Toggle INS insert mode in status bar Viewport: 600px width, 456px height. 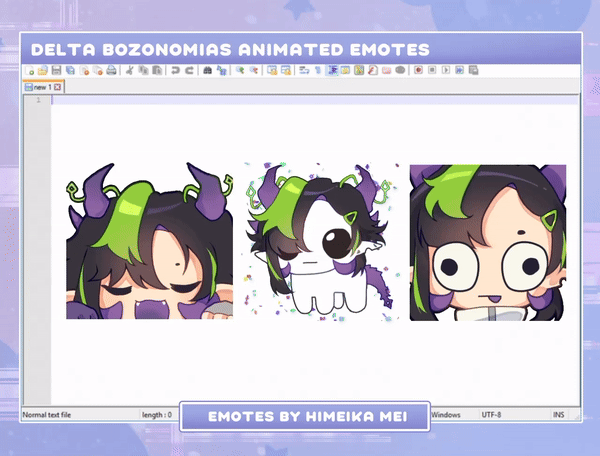click(558, 414)
